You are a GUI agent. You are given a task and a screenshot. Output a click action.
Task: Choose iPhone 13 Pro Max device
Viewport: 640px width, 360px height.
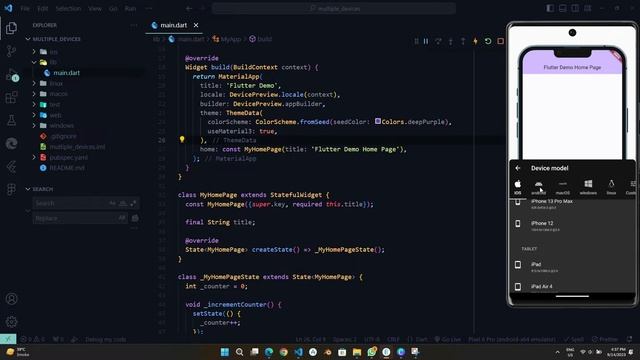(x=572, y=204)
